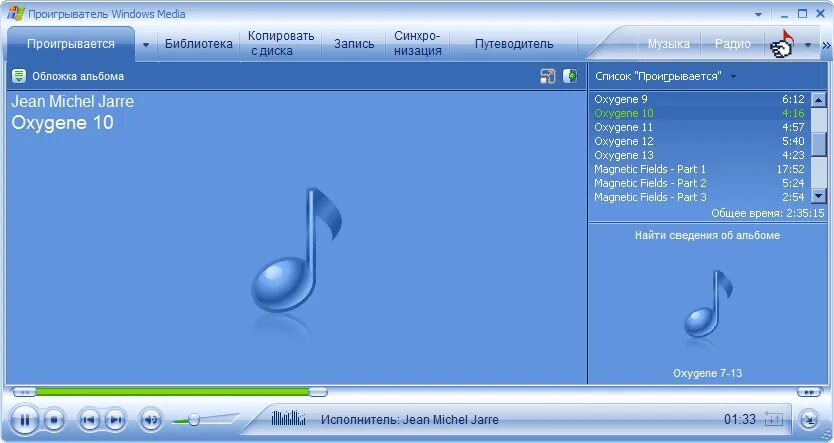Select Magnetic Fields - Part 1
834x443 pixels.
(x=699, y=169)
